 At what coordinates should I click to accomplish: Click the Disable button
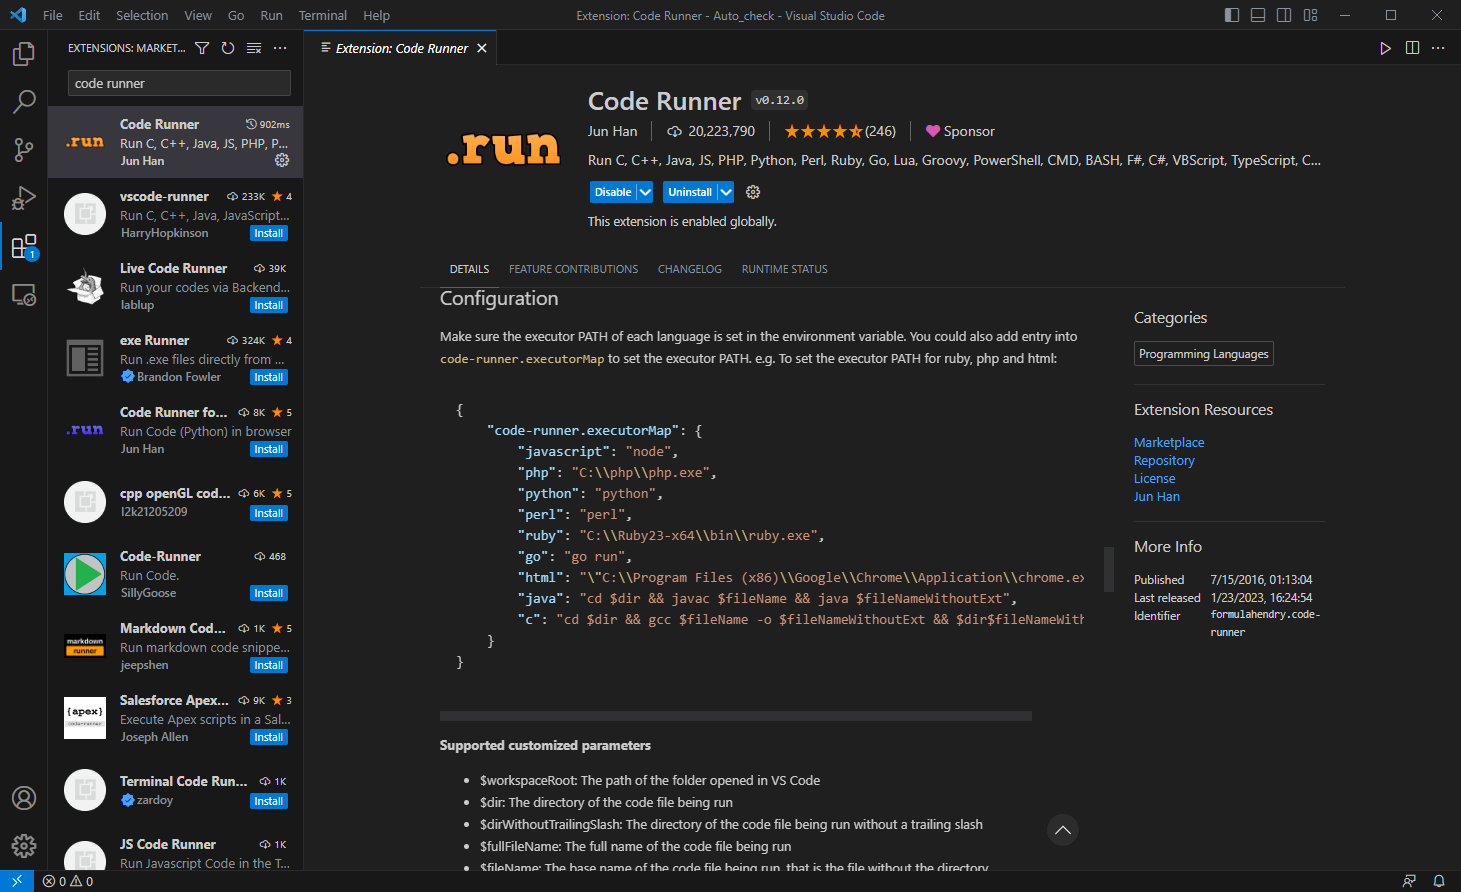coord(613,192)
